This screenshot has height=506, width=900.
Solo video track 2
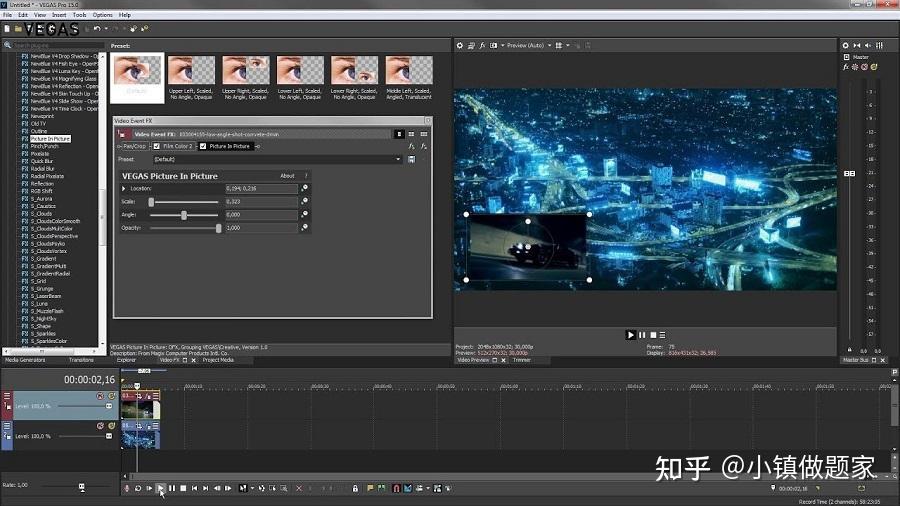(x=112, y=426)
